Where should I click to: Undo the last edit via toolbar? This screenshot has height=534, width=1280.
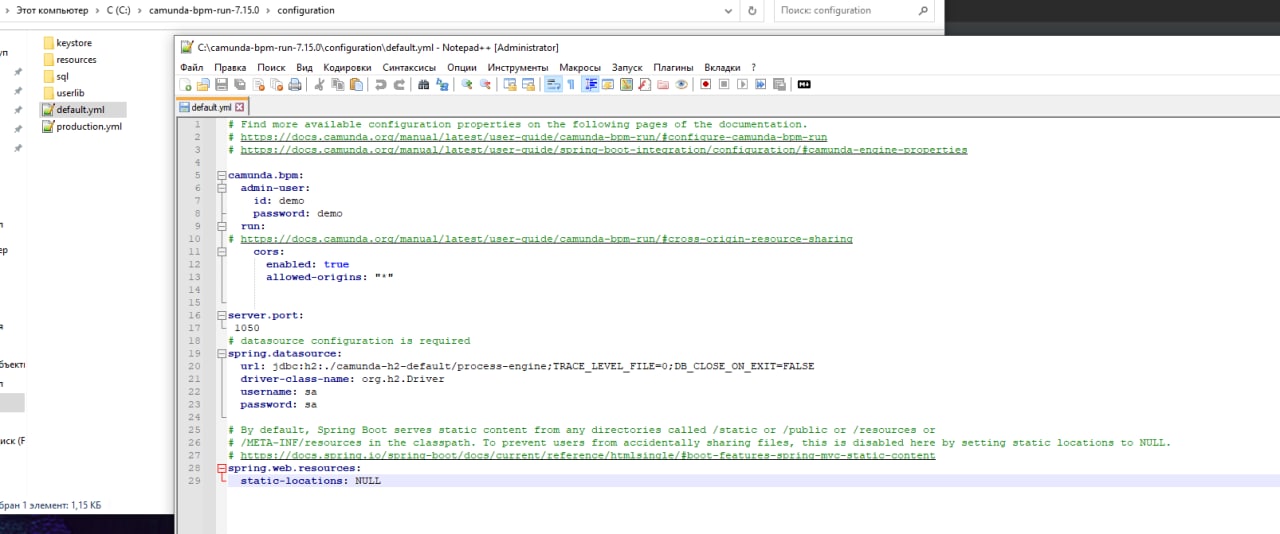coord(380,85)
